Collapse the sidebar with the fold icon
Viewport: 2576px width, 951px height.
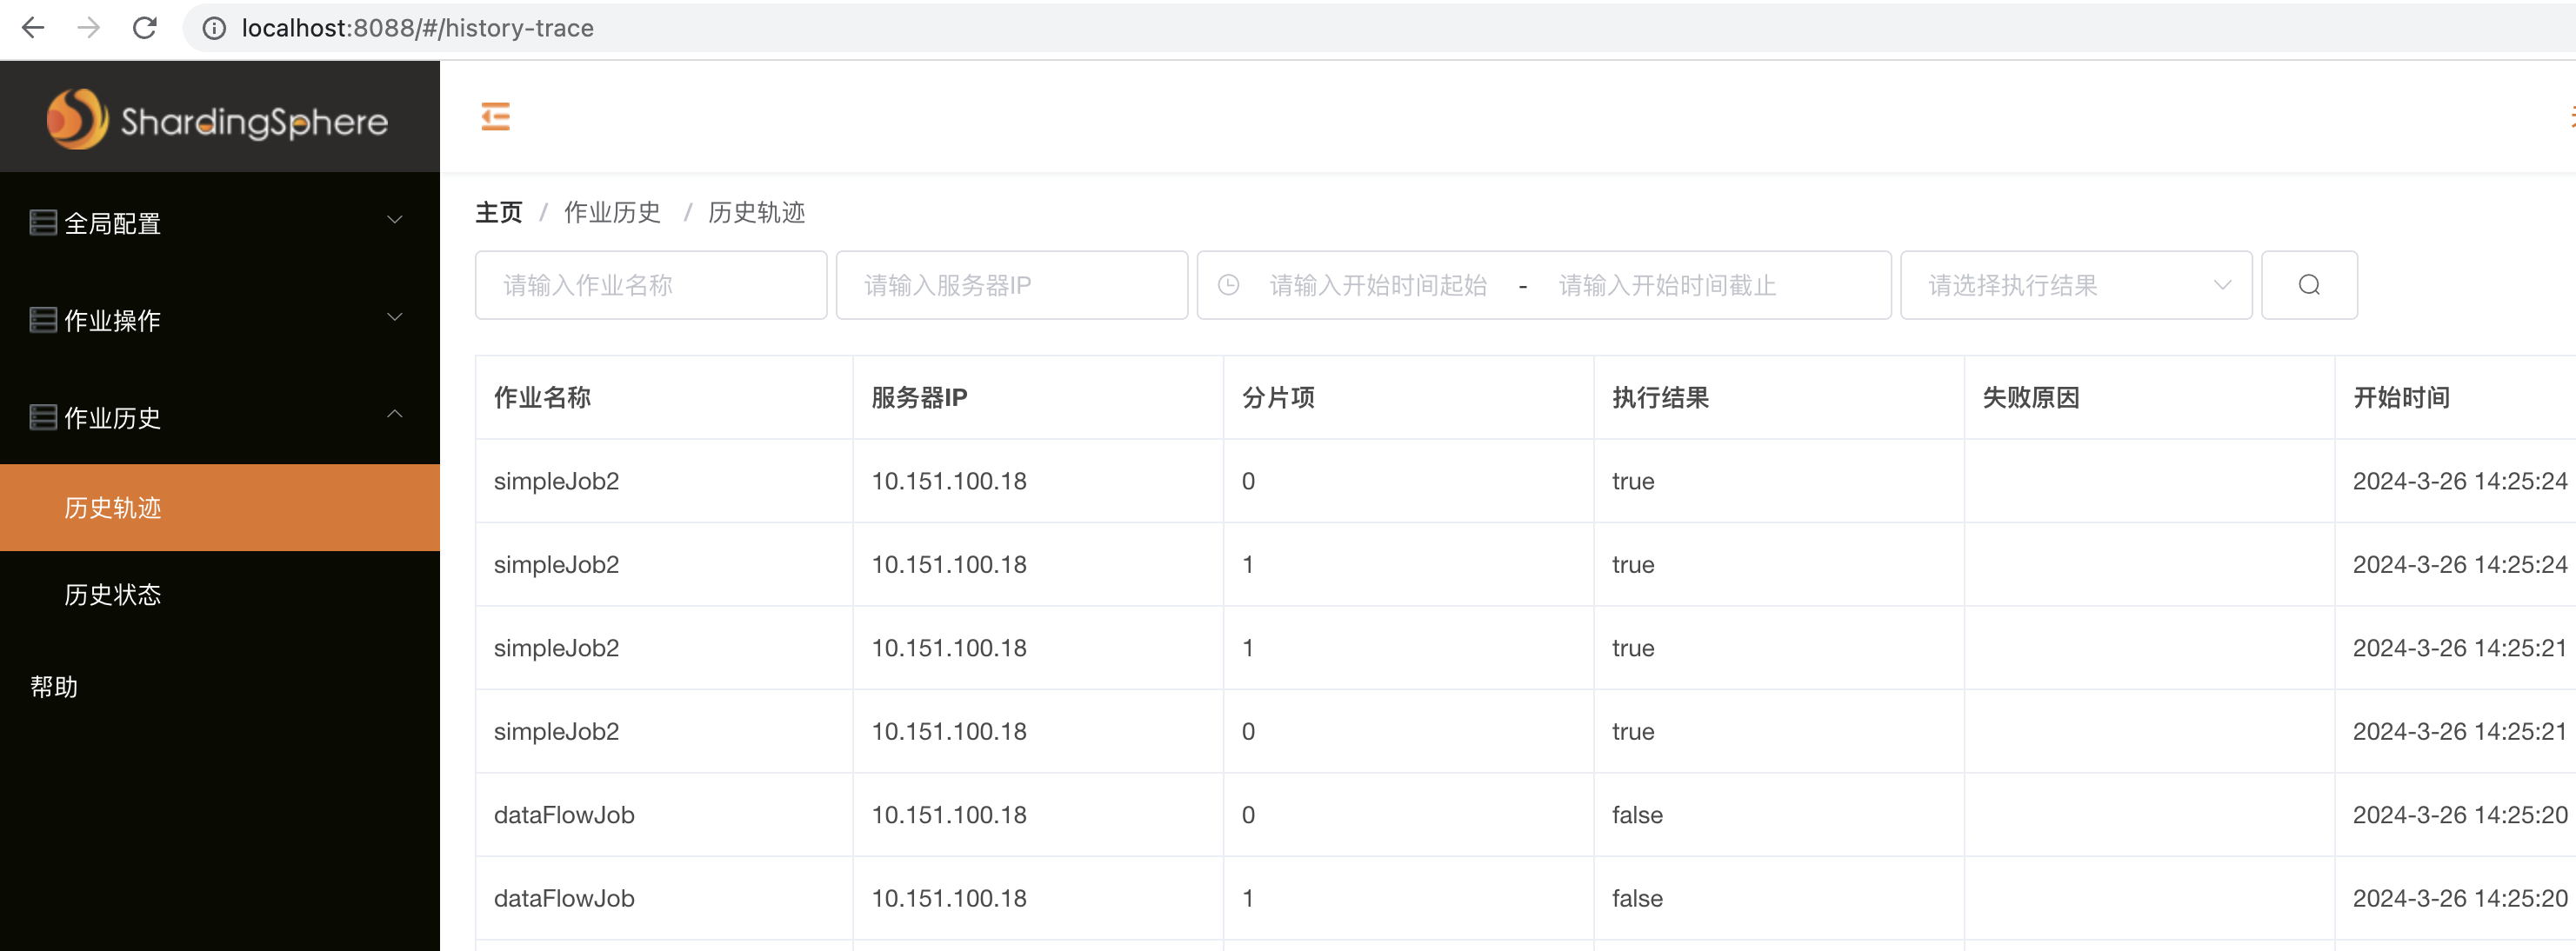pos(496,116)
